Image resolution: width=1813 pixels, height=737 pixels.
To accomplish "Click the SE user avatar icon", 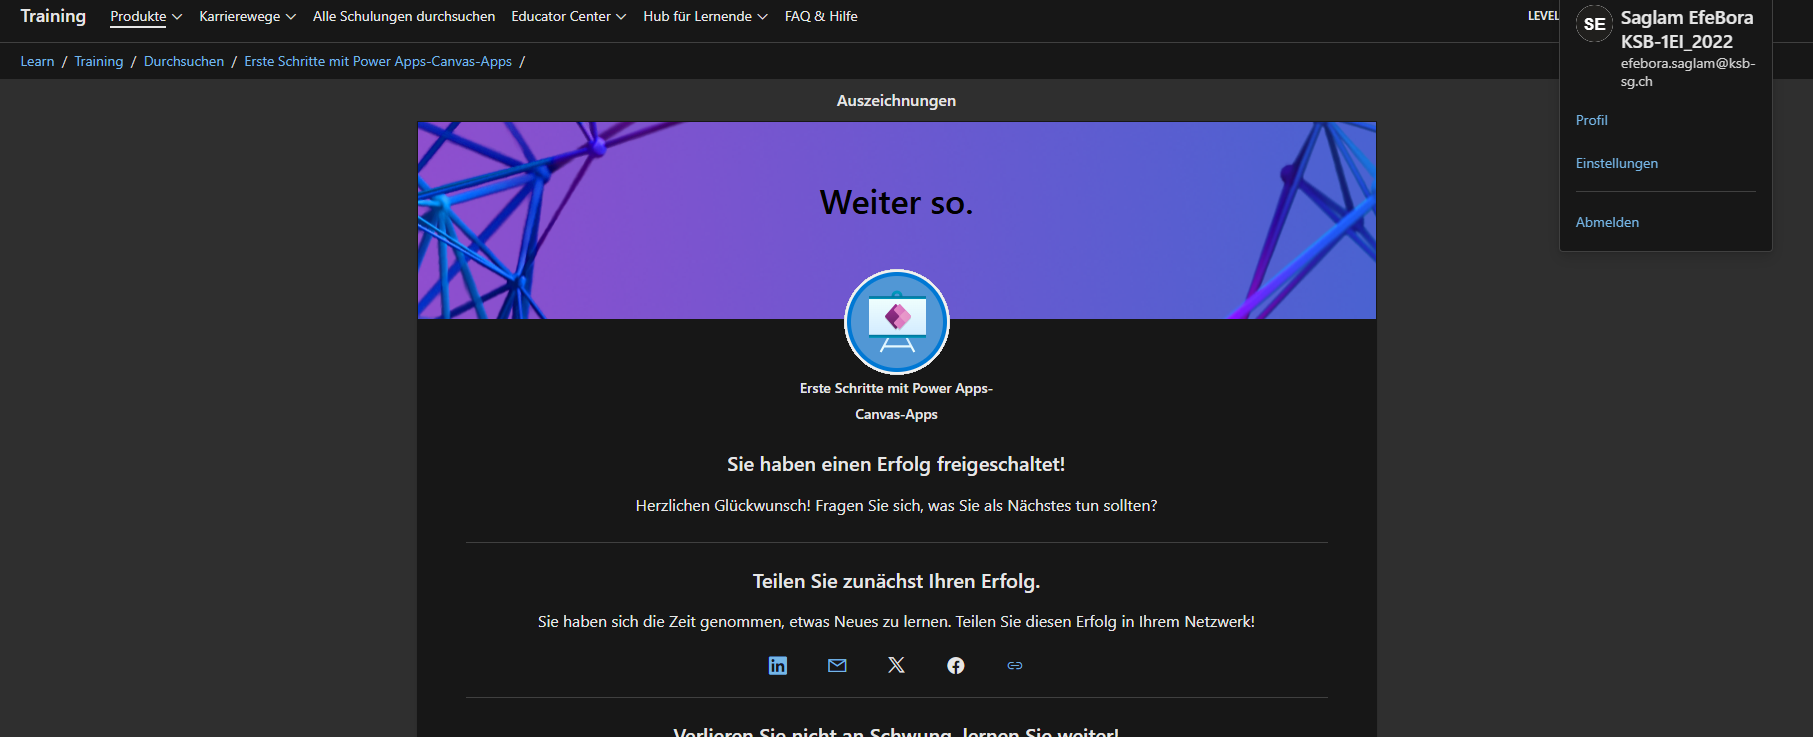I will click(x=1594, y=24).
